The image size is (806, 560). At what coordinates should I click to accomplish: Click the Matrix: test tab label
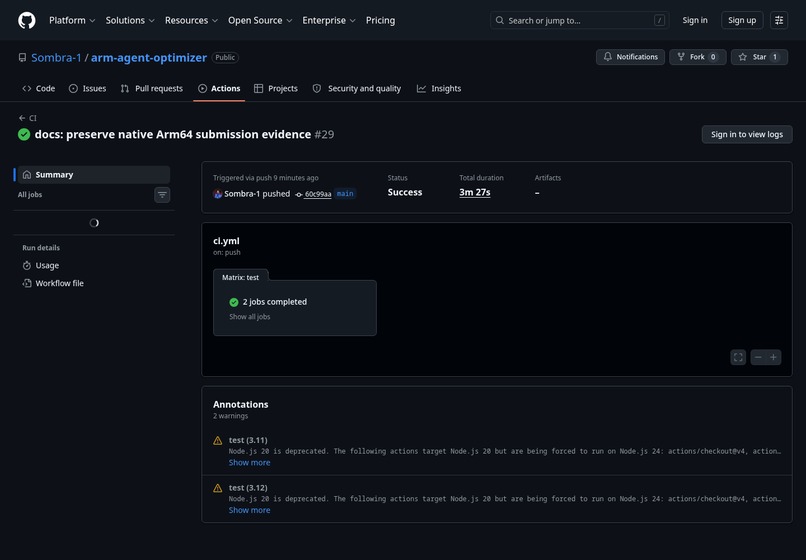tap(240, 277)
